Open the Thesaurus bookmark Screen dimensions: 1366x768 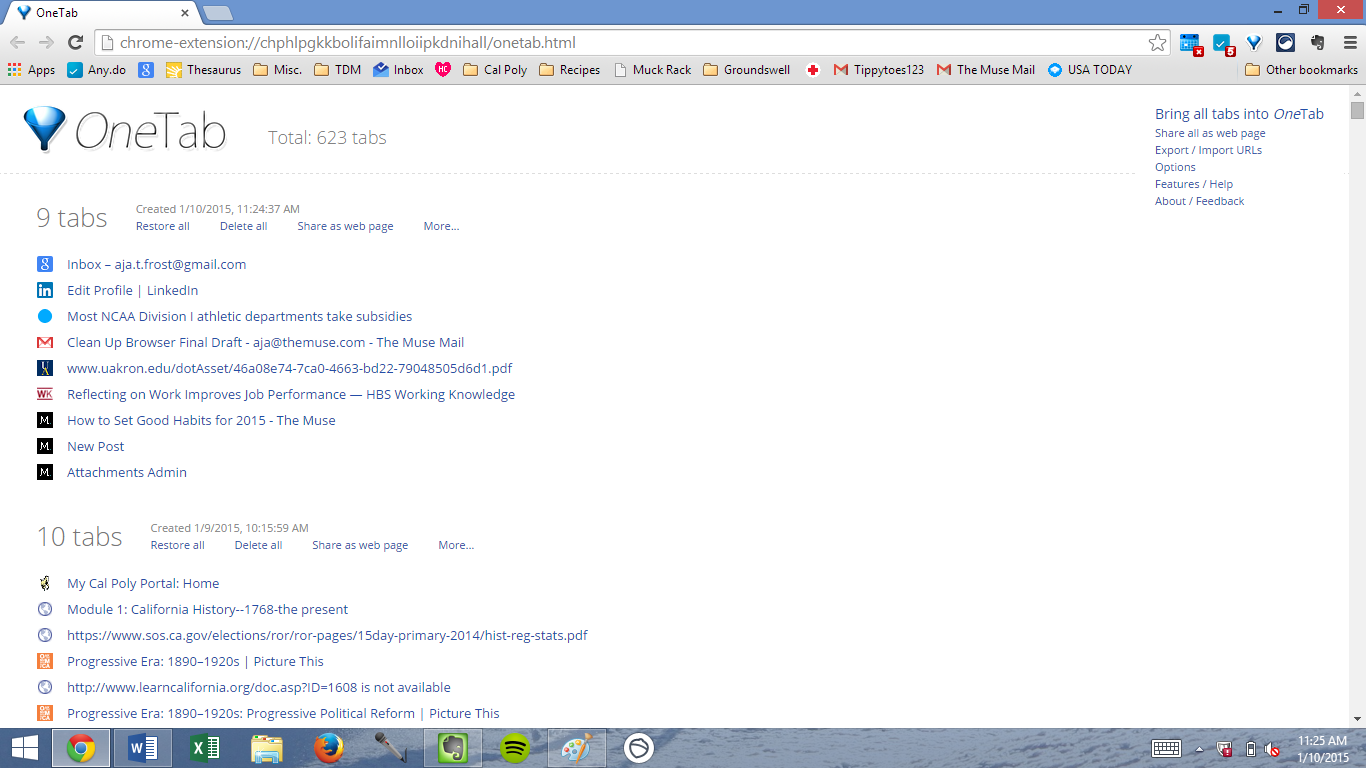point(203,70)
